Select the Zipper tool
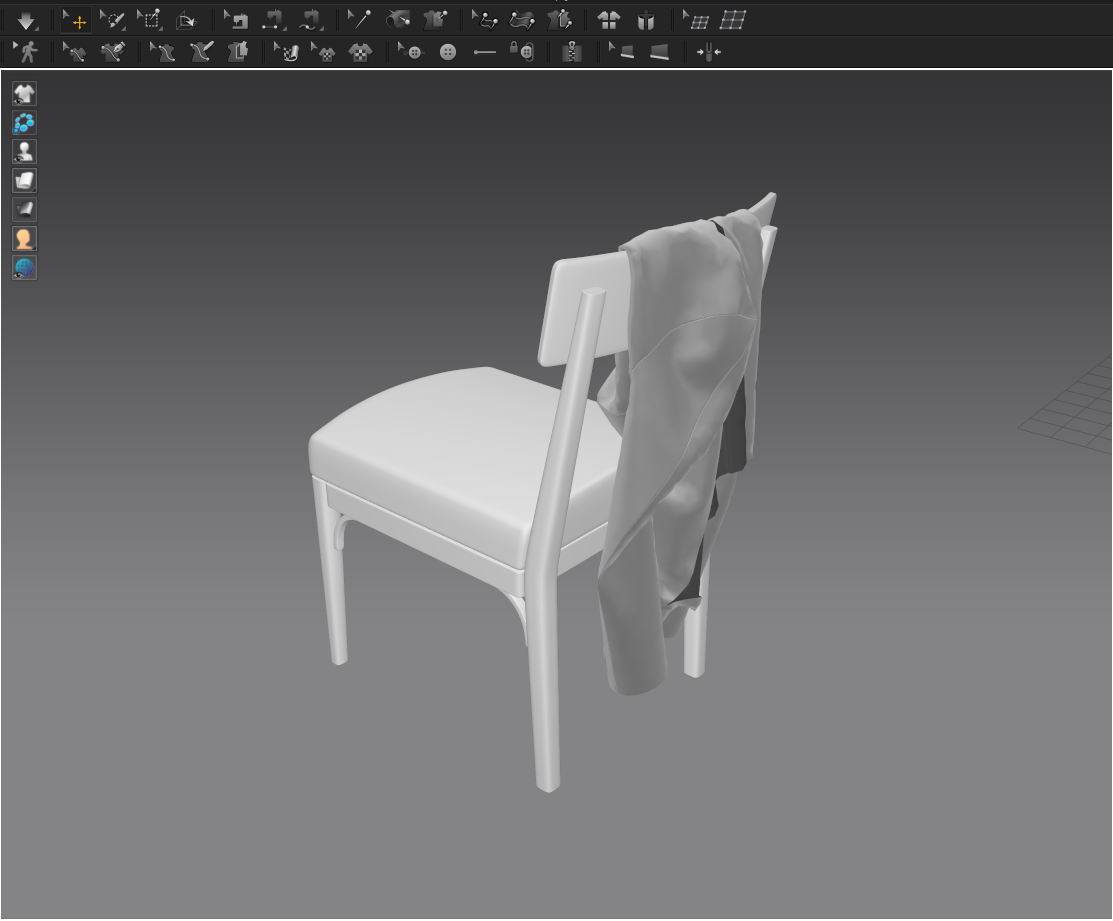Screen dimensions: 1113x921 (x=571, y=52)
